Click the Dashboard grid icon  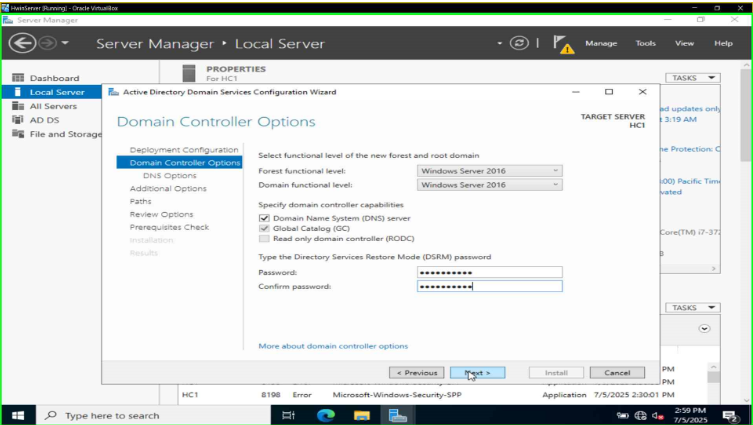(x=18, y=78)
